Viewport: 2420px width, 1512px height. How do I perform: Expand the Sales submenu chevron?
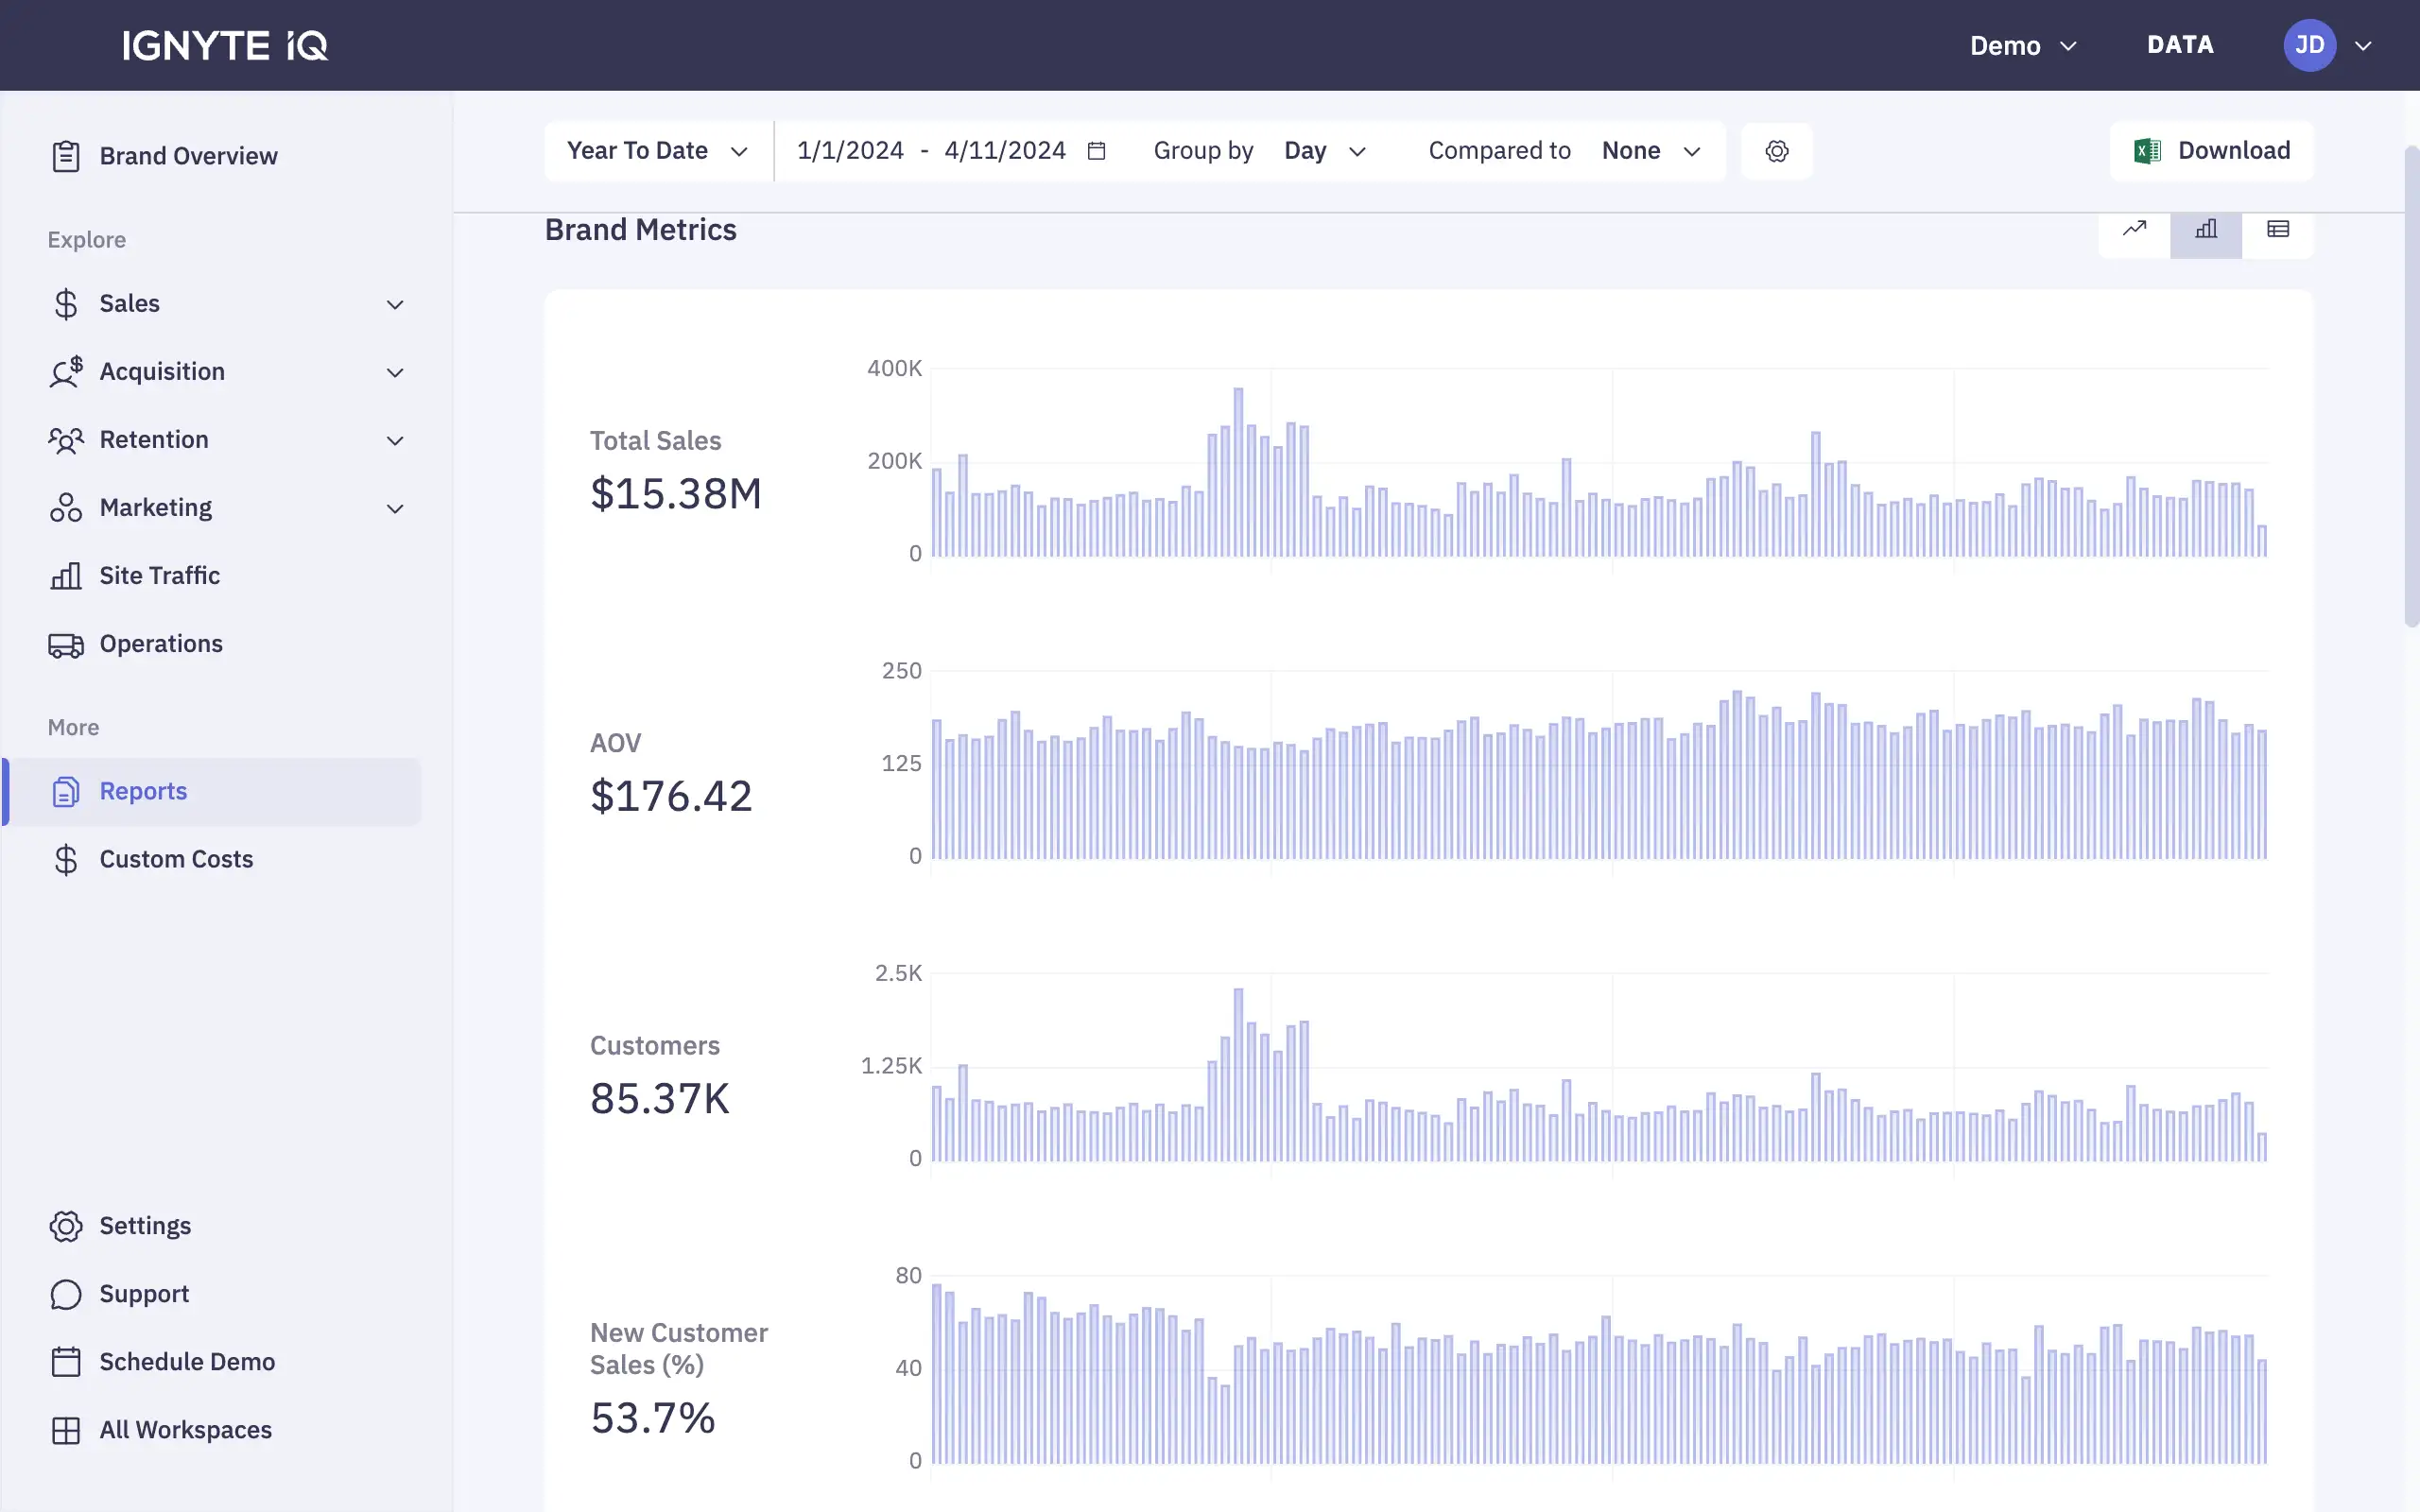pos(395,304)
